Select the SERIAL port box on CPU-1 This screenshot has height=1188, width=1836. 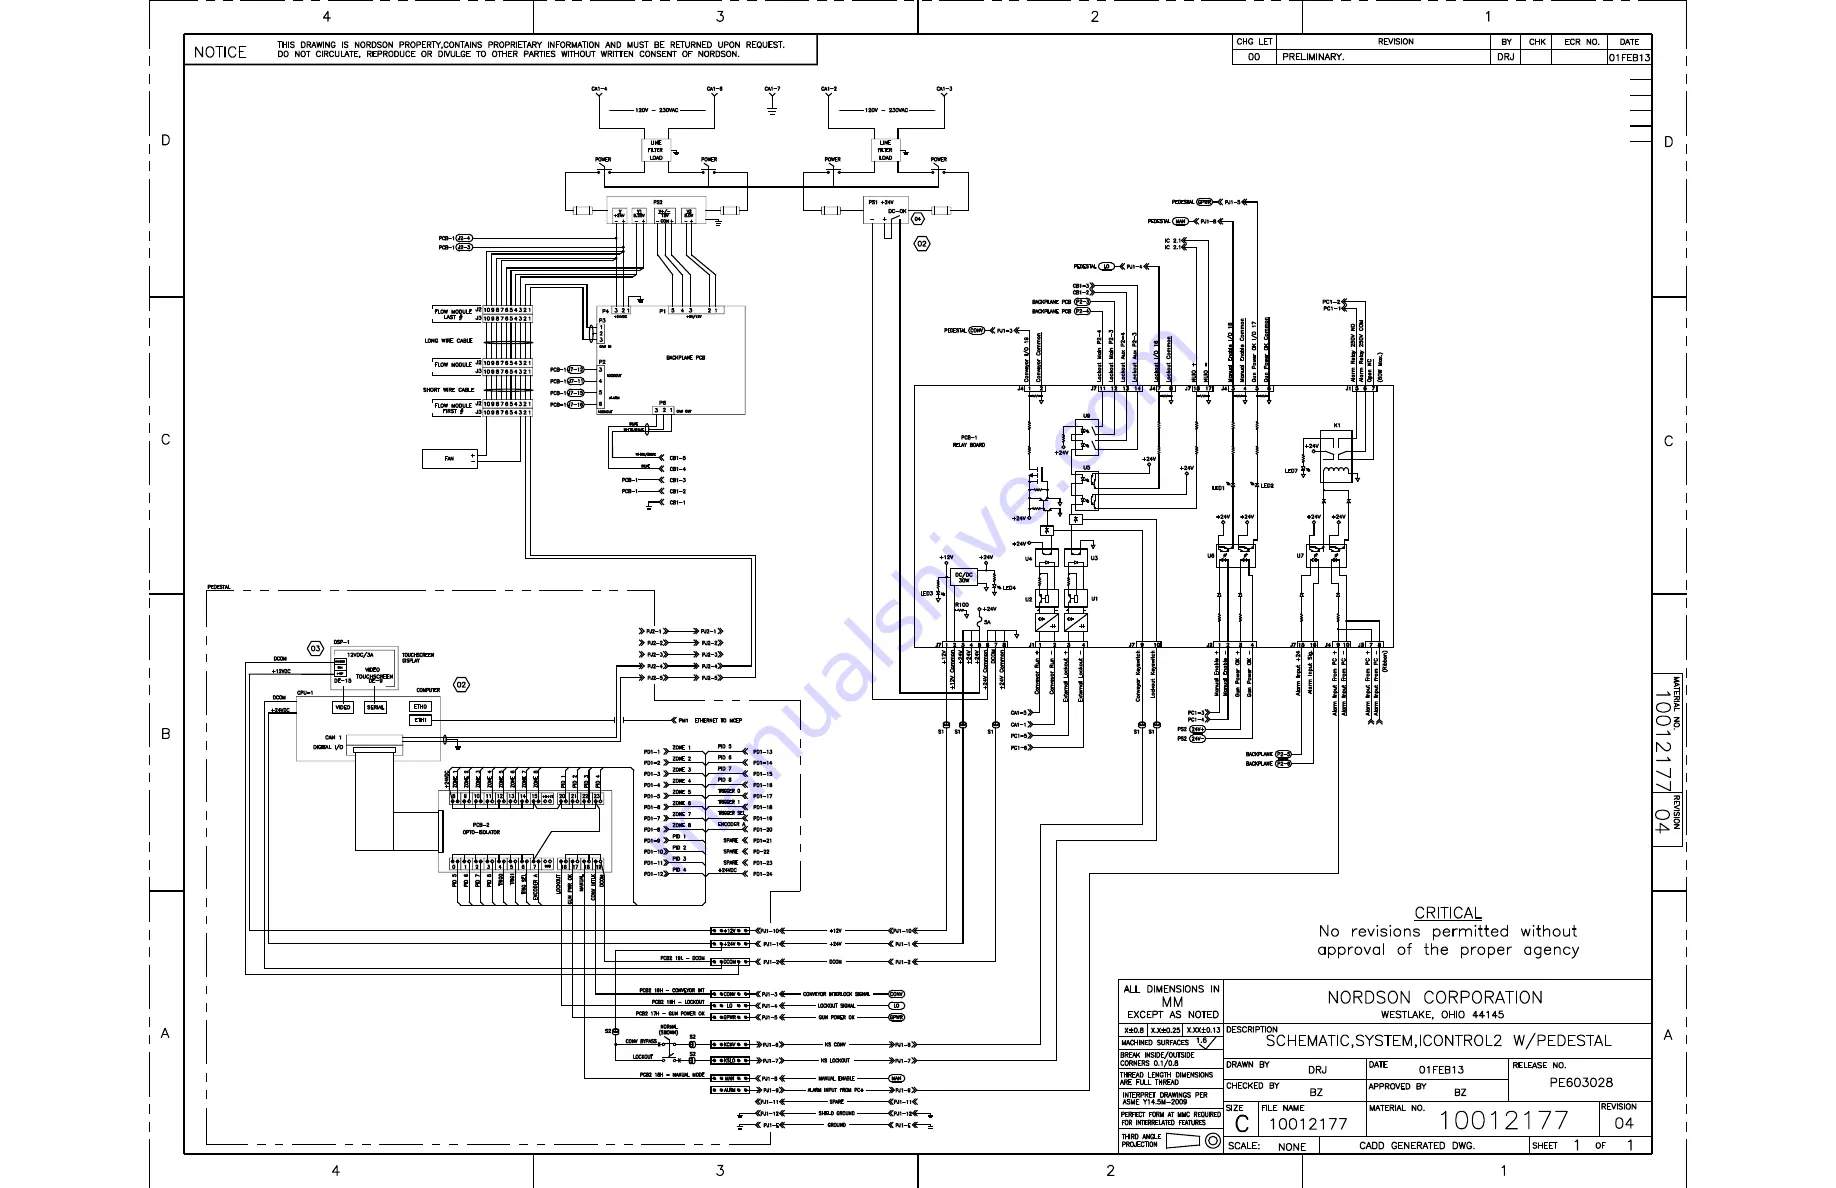pos(376,707)
